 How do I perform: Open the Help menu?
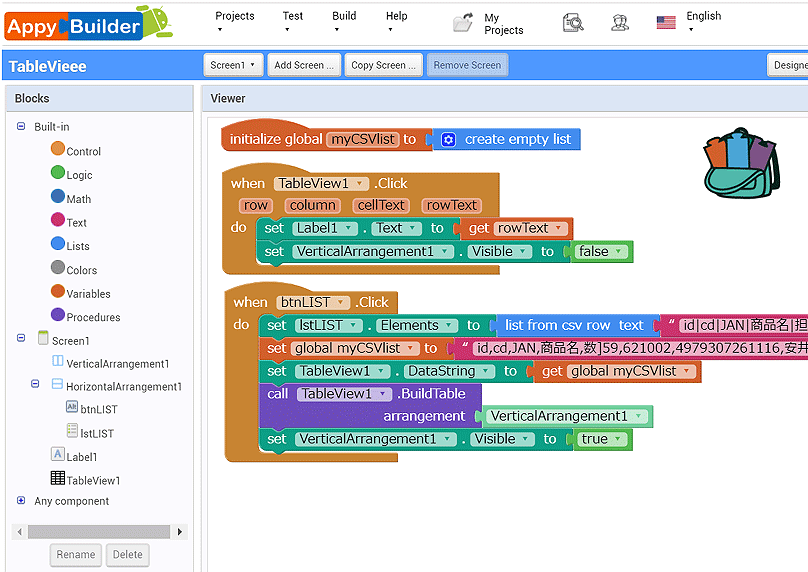click(396, 22)
